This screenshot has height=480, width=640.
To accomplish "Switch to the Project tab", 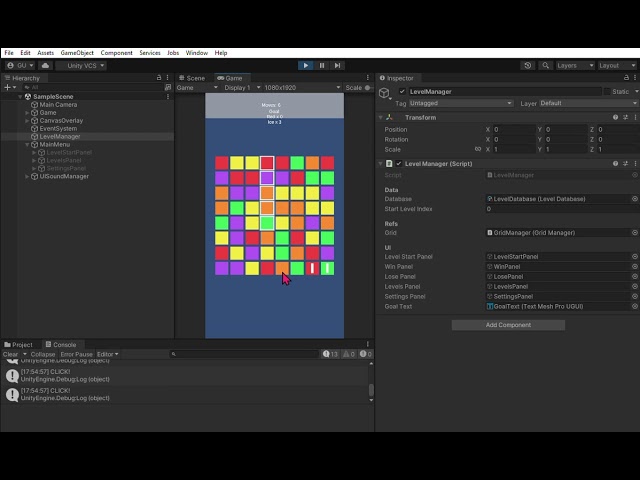I will pyautogui.click(x=18, y=344).
